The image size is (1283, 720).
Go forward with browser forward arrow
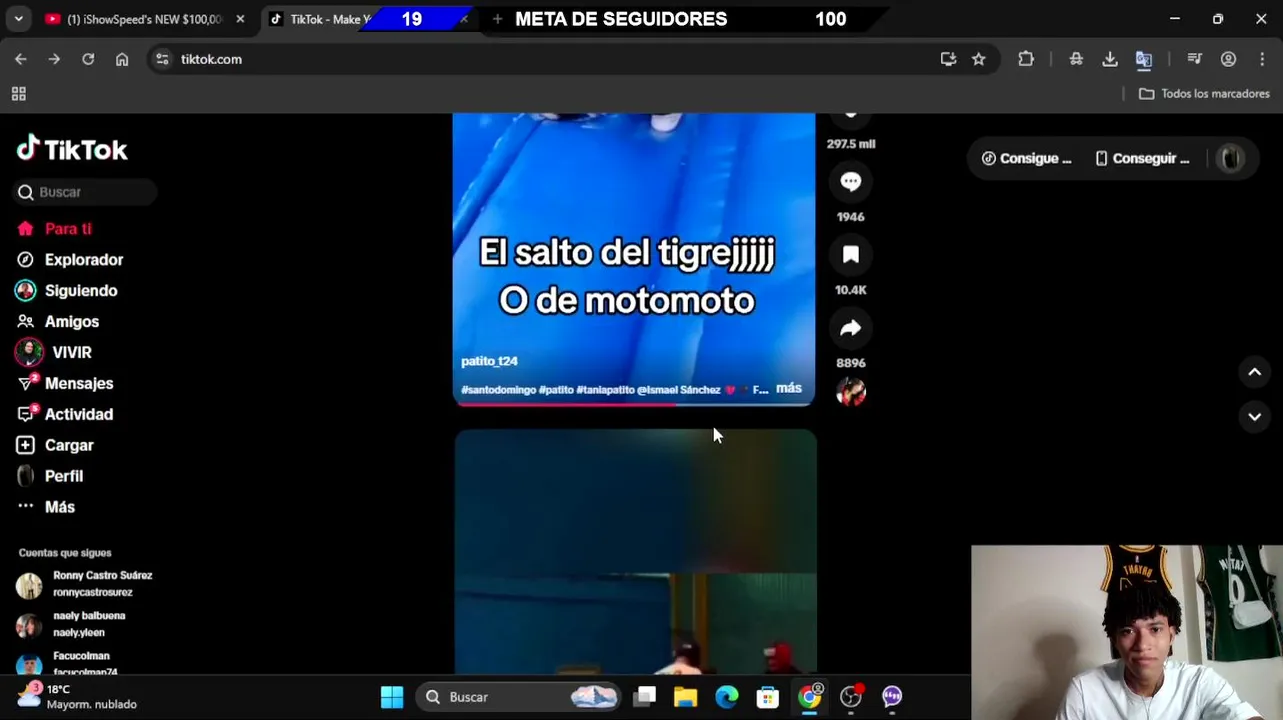point(54,59)
